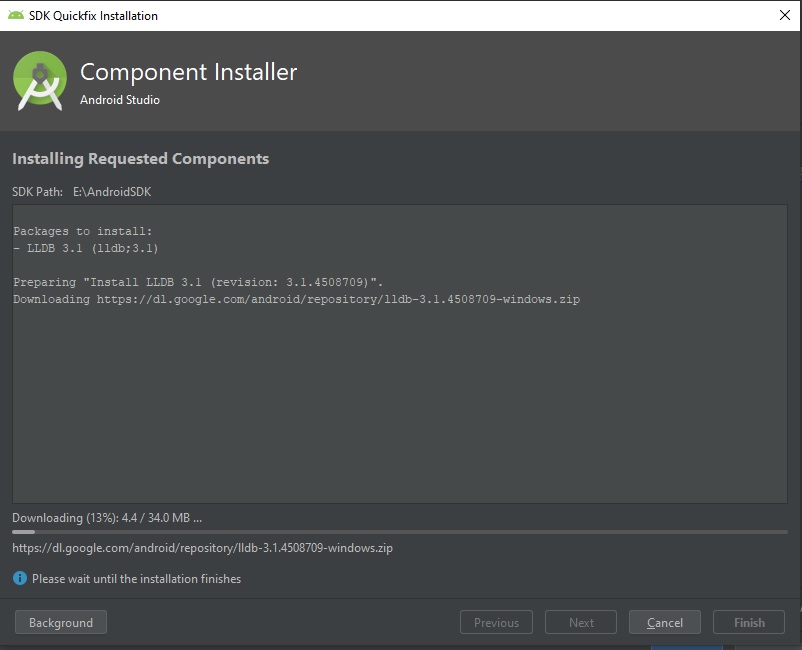Click the Finish button
Screen dimensions: 802x650
pyautogui.click(x=749, y=622)
